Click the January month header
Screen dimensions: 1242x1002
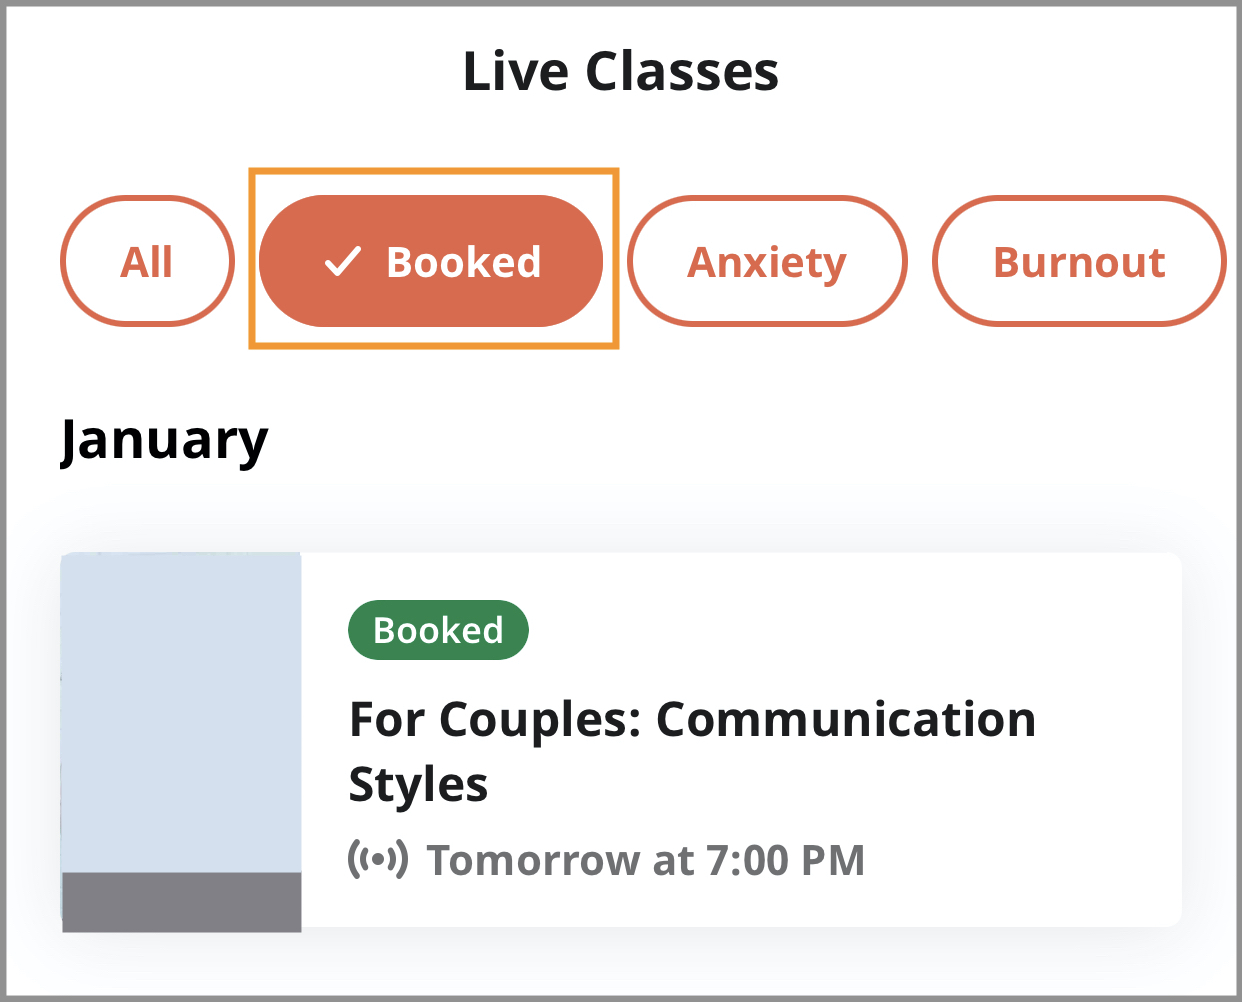(x=165, y=440)
